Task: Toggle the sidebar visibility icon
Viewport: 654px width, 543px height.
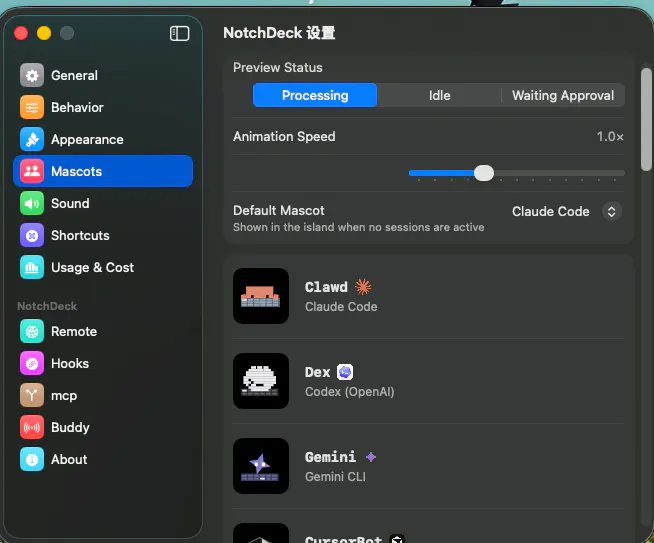Action: pyautogui.click(x=179, y=33)
